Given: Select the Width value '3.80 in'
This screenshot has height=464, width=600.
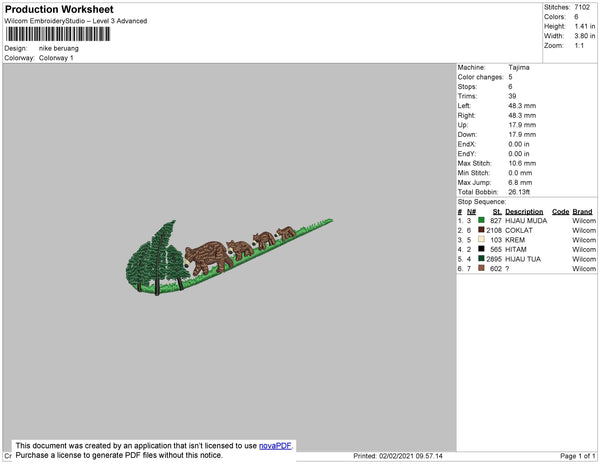Looking at the screenshot, I should click(585, 36).
